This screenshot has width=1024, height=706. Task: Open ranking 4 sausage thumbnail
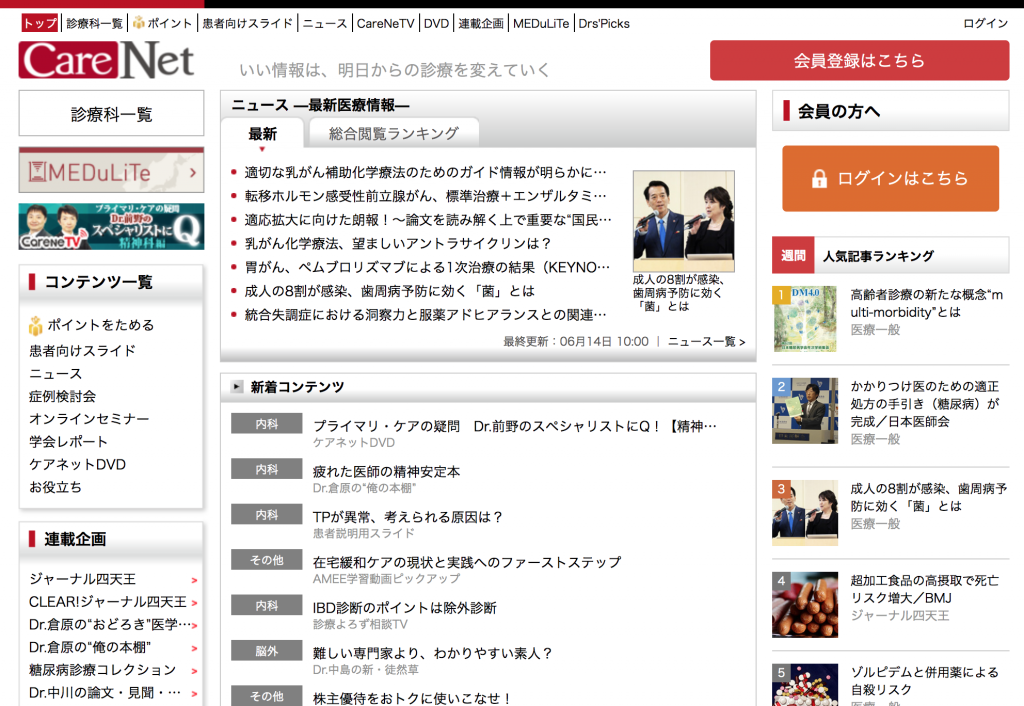point(805,605)
